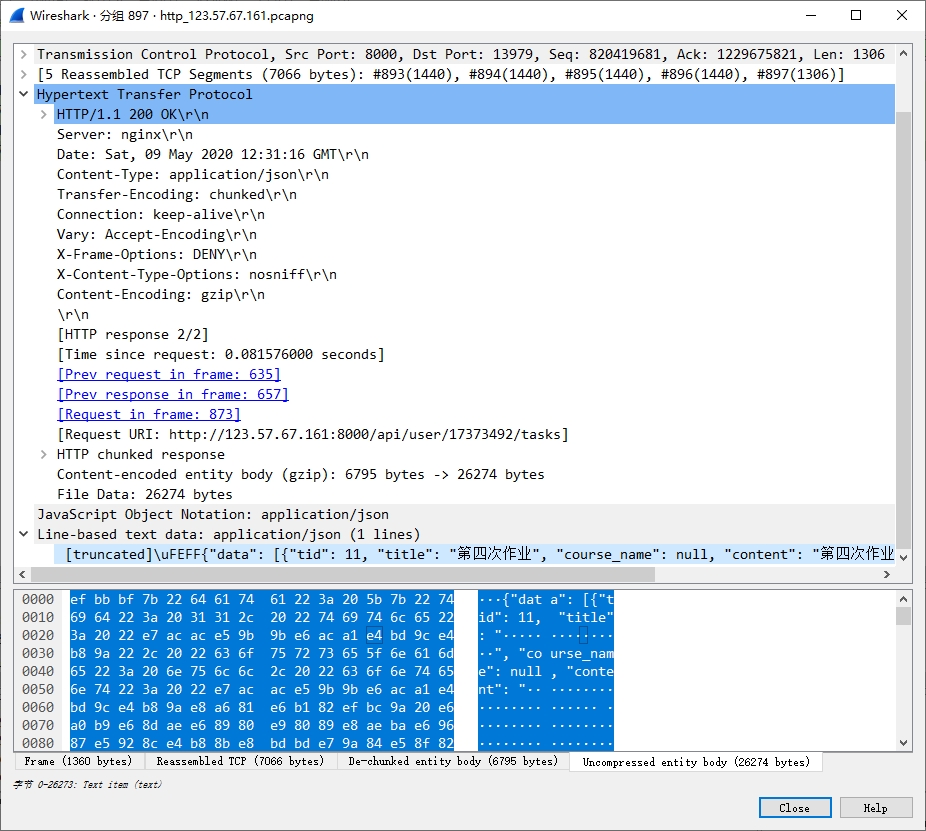Image resolution: width=926 pixels, height=831 pixels.
Task: Click the horizontal scrollbar in the details pane
Action: point(342,575)
